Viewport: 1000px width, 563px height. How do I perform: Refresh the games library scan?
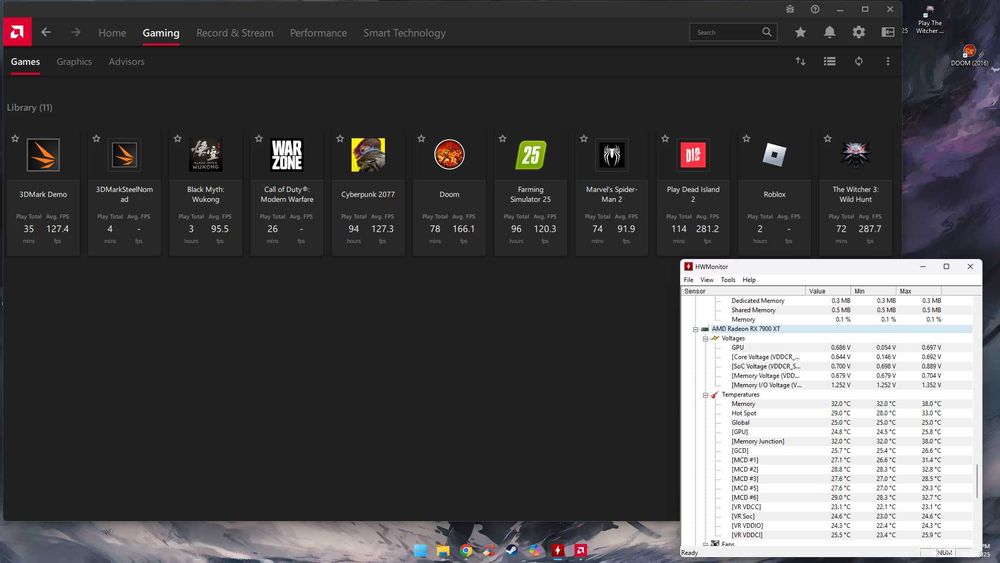coord(858,61)
